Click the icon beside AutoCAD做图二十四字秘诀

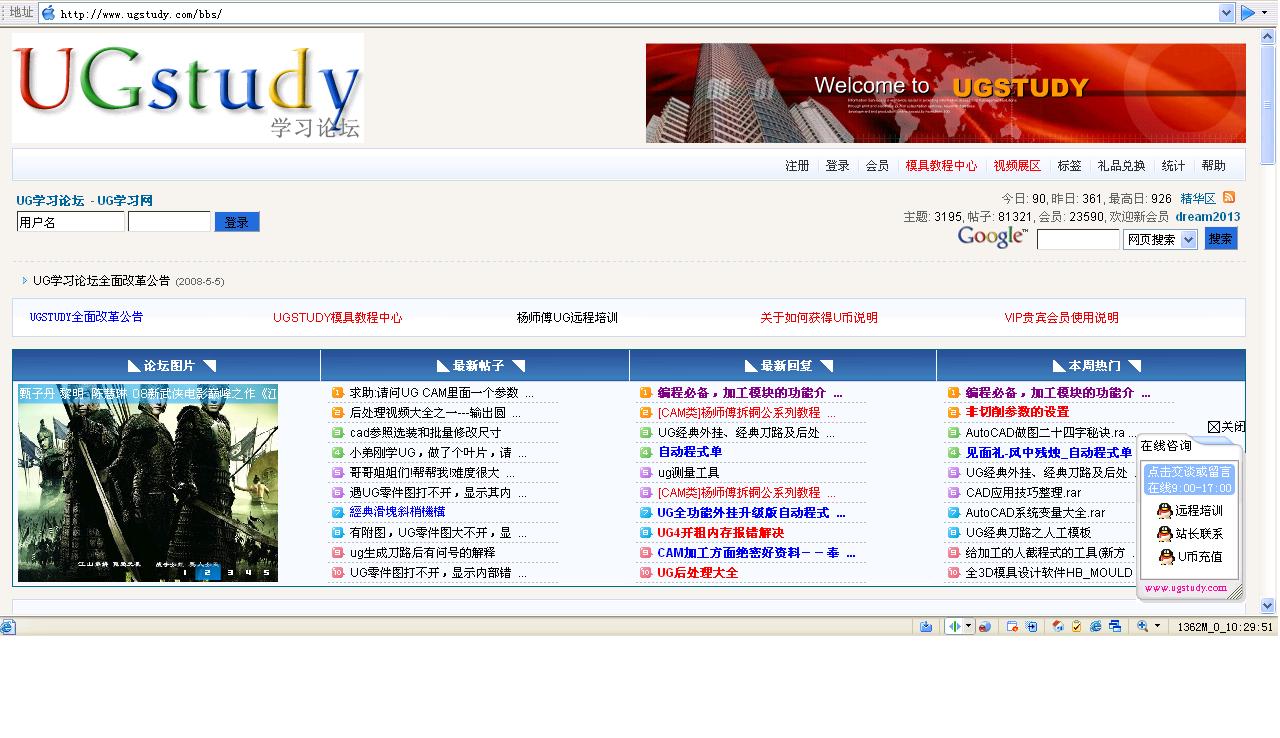click(x=954, y=433)
